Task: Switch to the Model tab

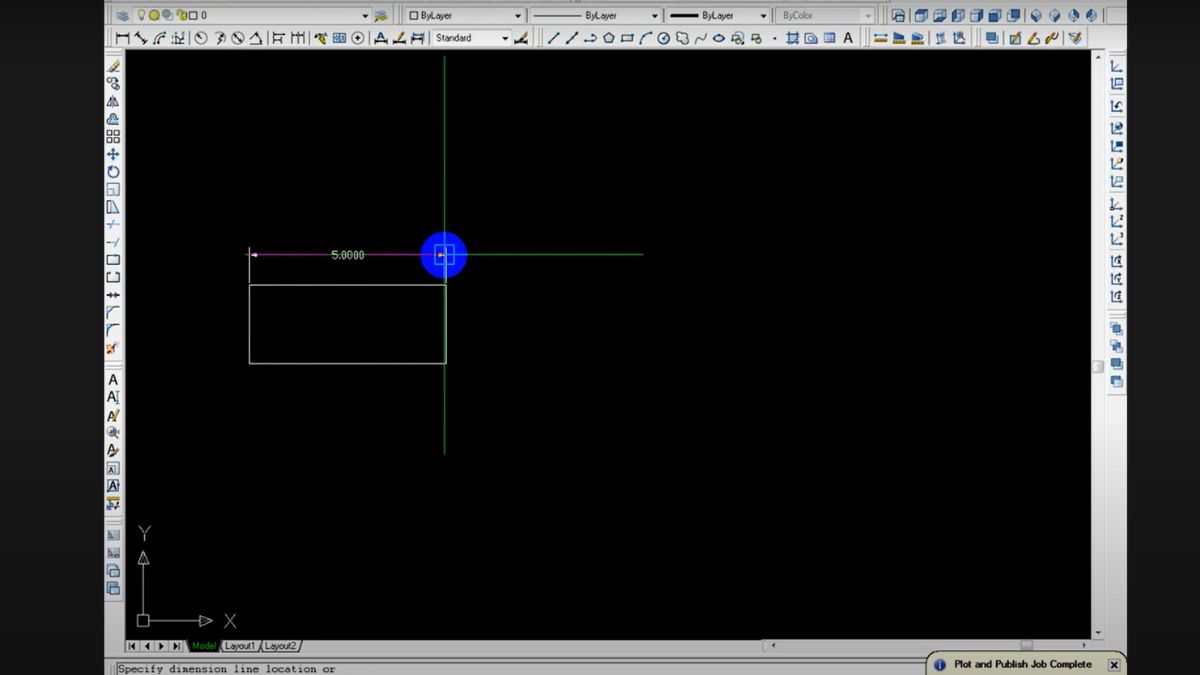Action: [204, 646]
